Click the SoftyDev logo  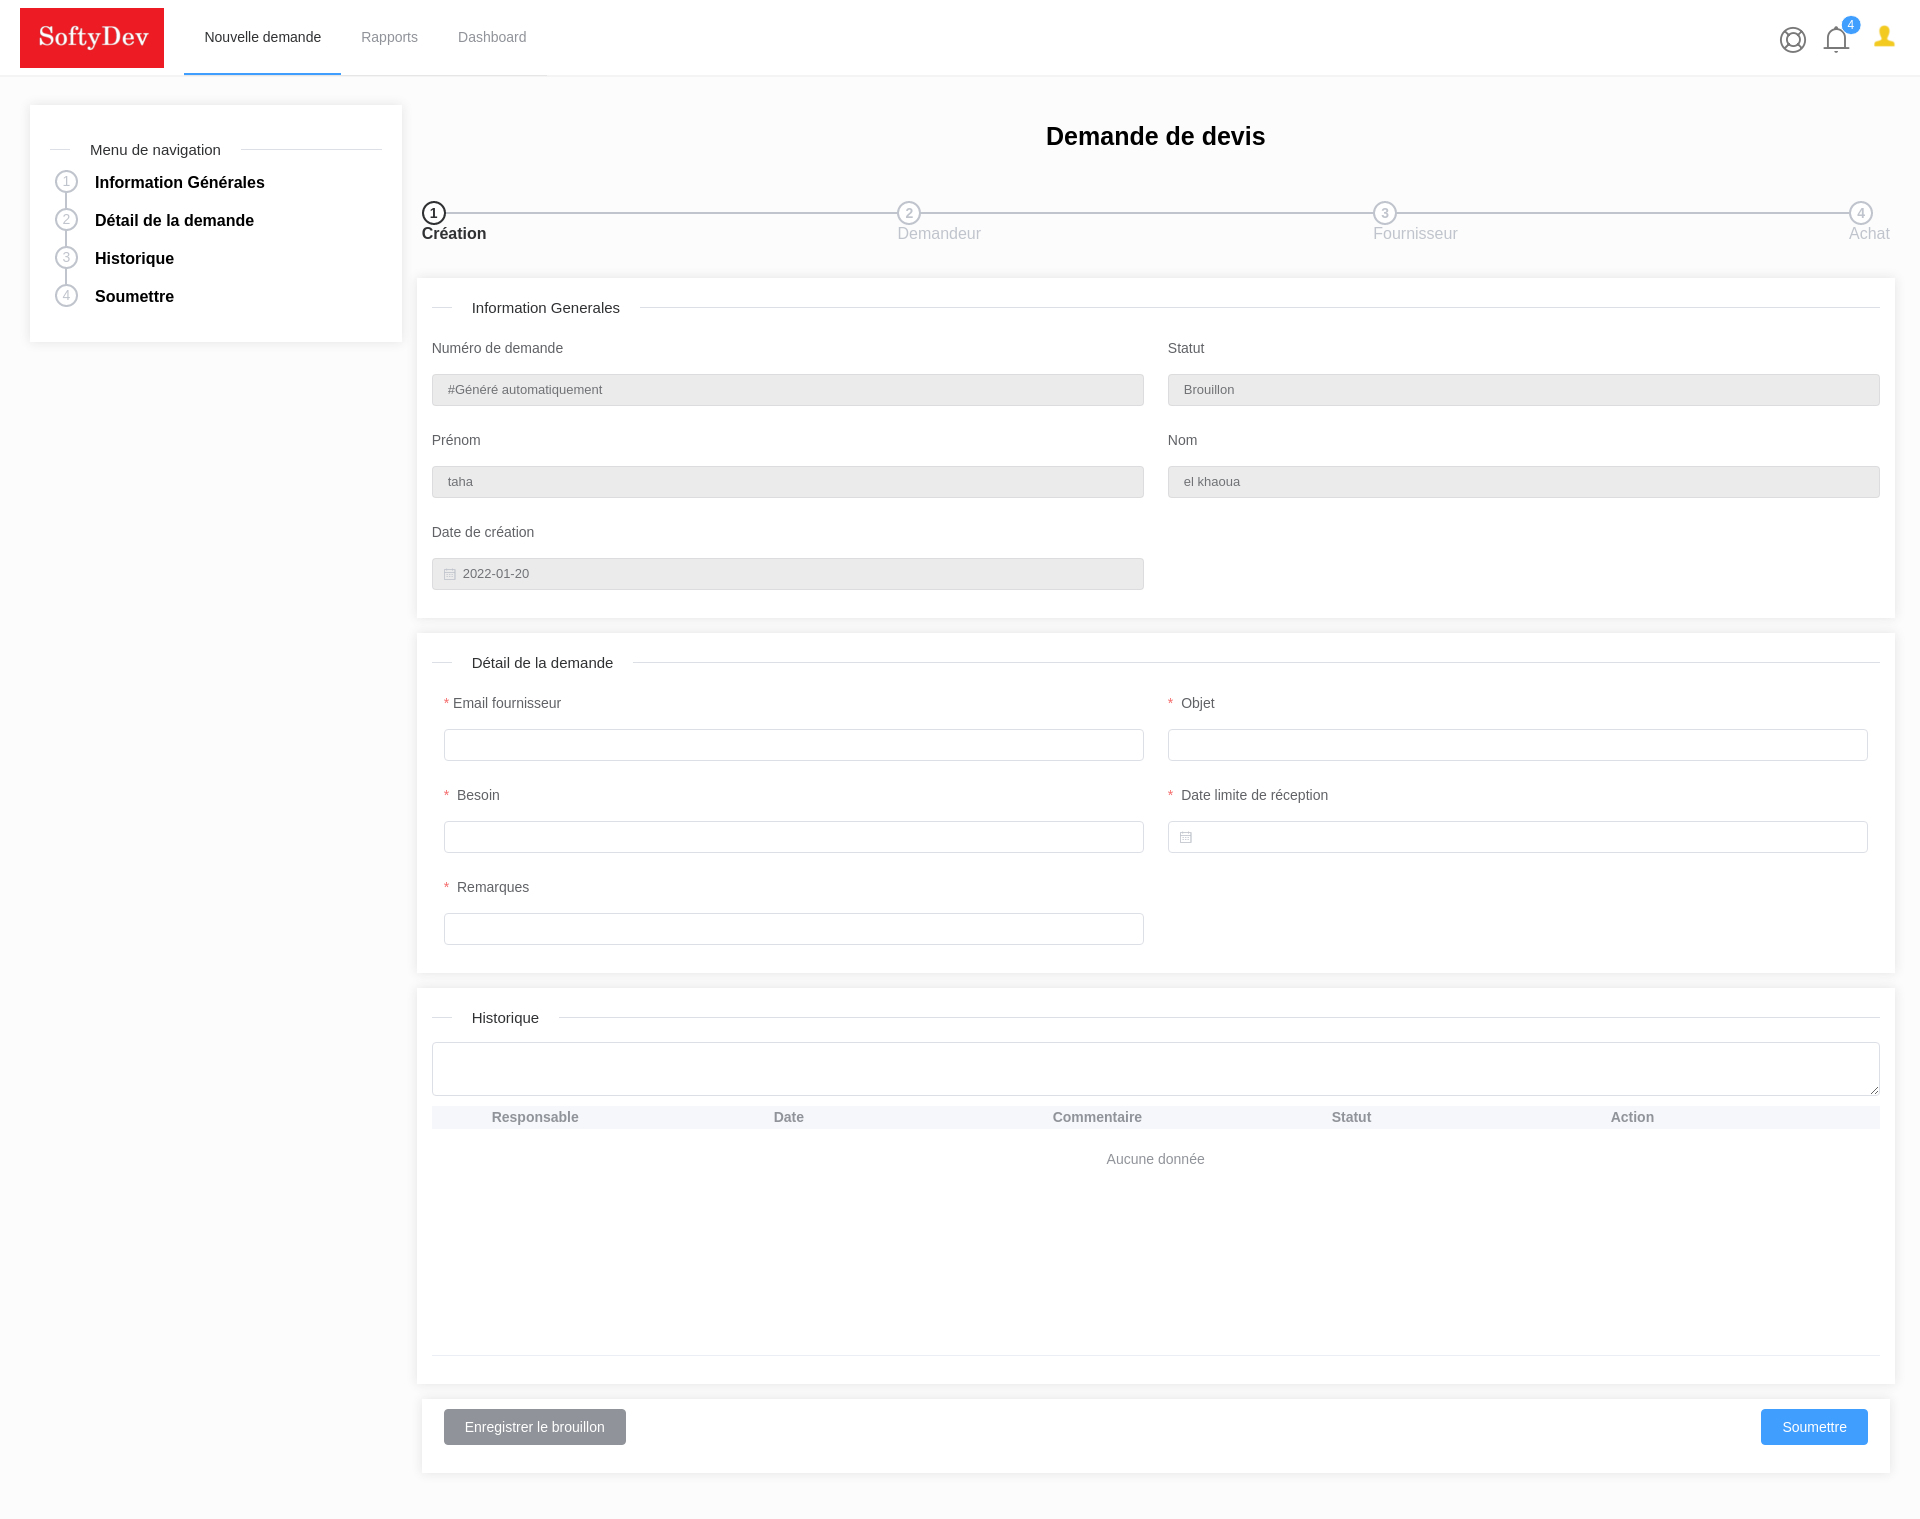tap(92, 37)
